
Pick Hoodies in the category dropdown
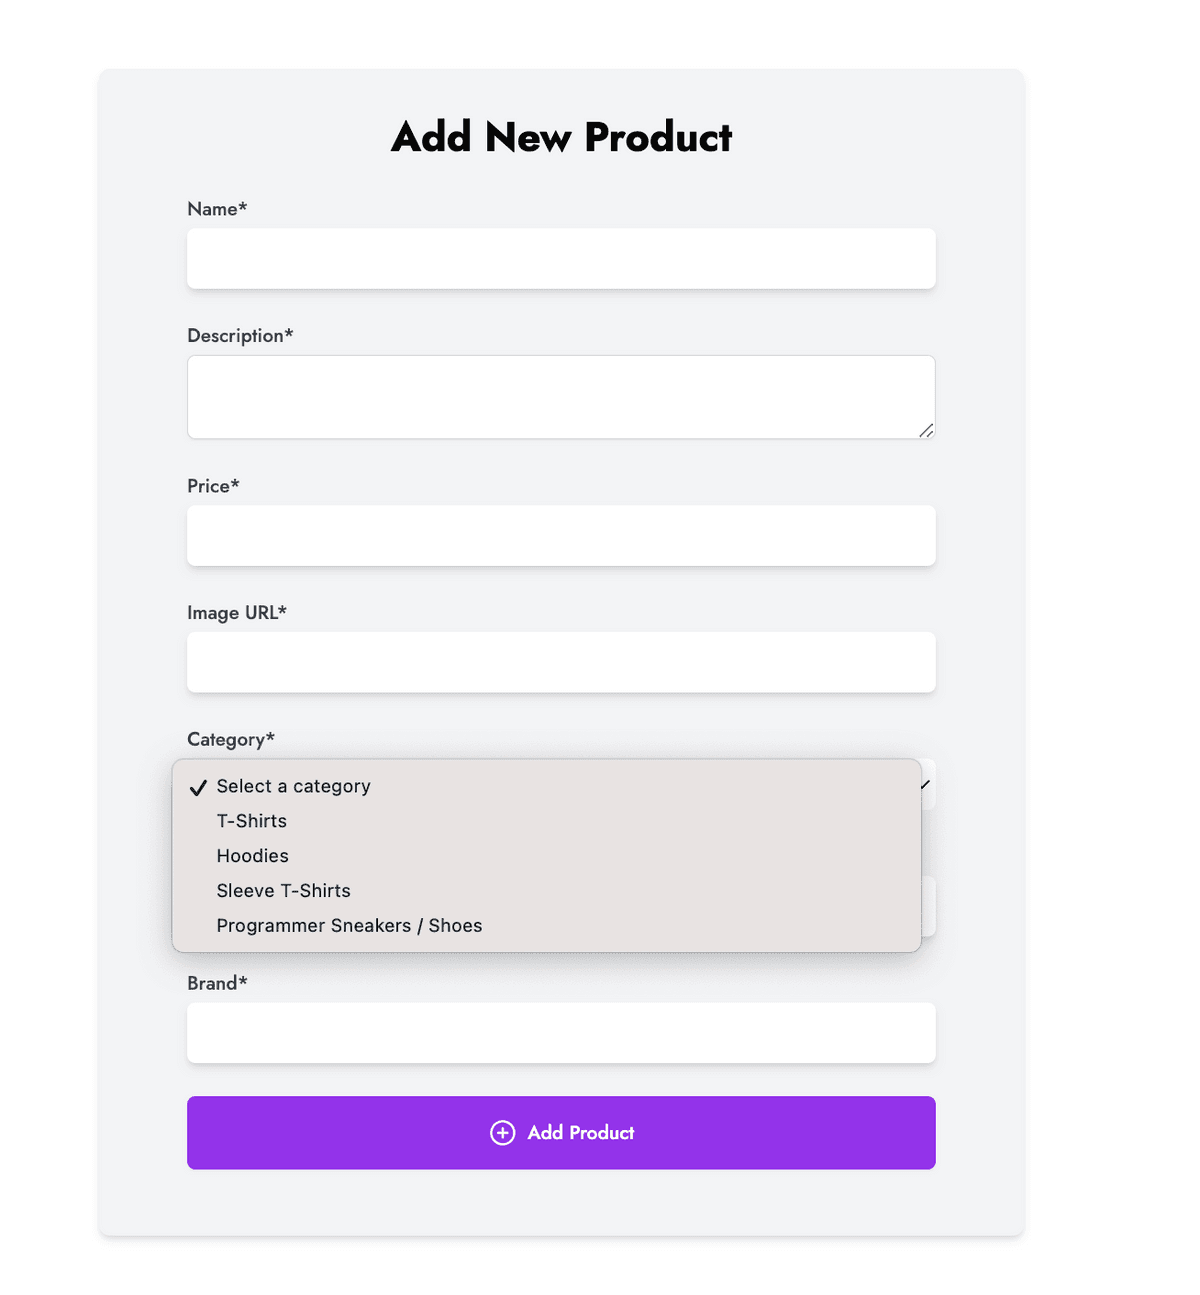coord(253,856)
